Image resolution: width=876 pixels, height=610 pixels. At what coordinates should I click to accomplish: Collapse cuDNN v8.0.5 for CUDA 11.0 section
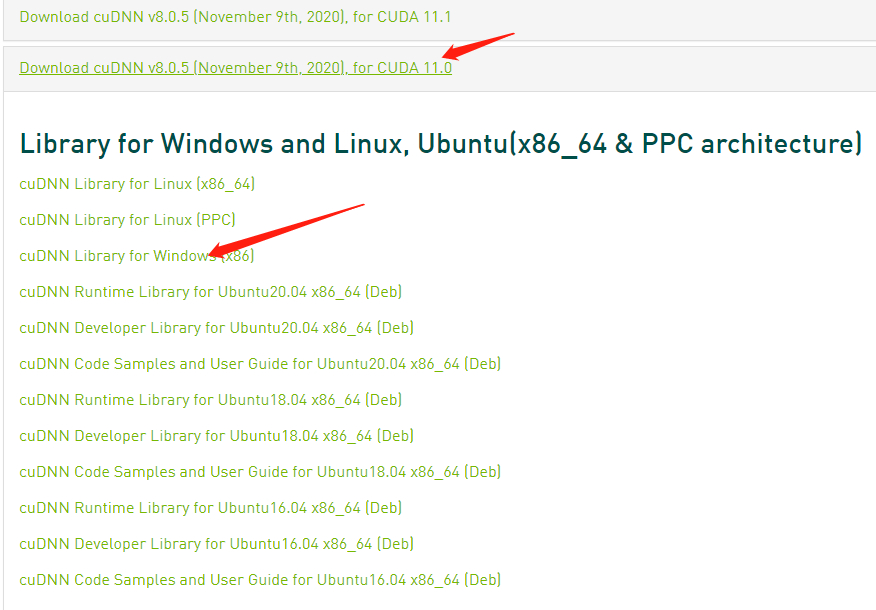[x=235, y=68]
